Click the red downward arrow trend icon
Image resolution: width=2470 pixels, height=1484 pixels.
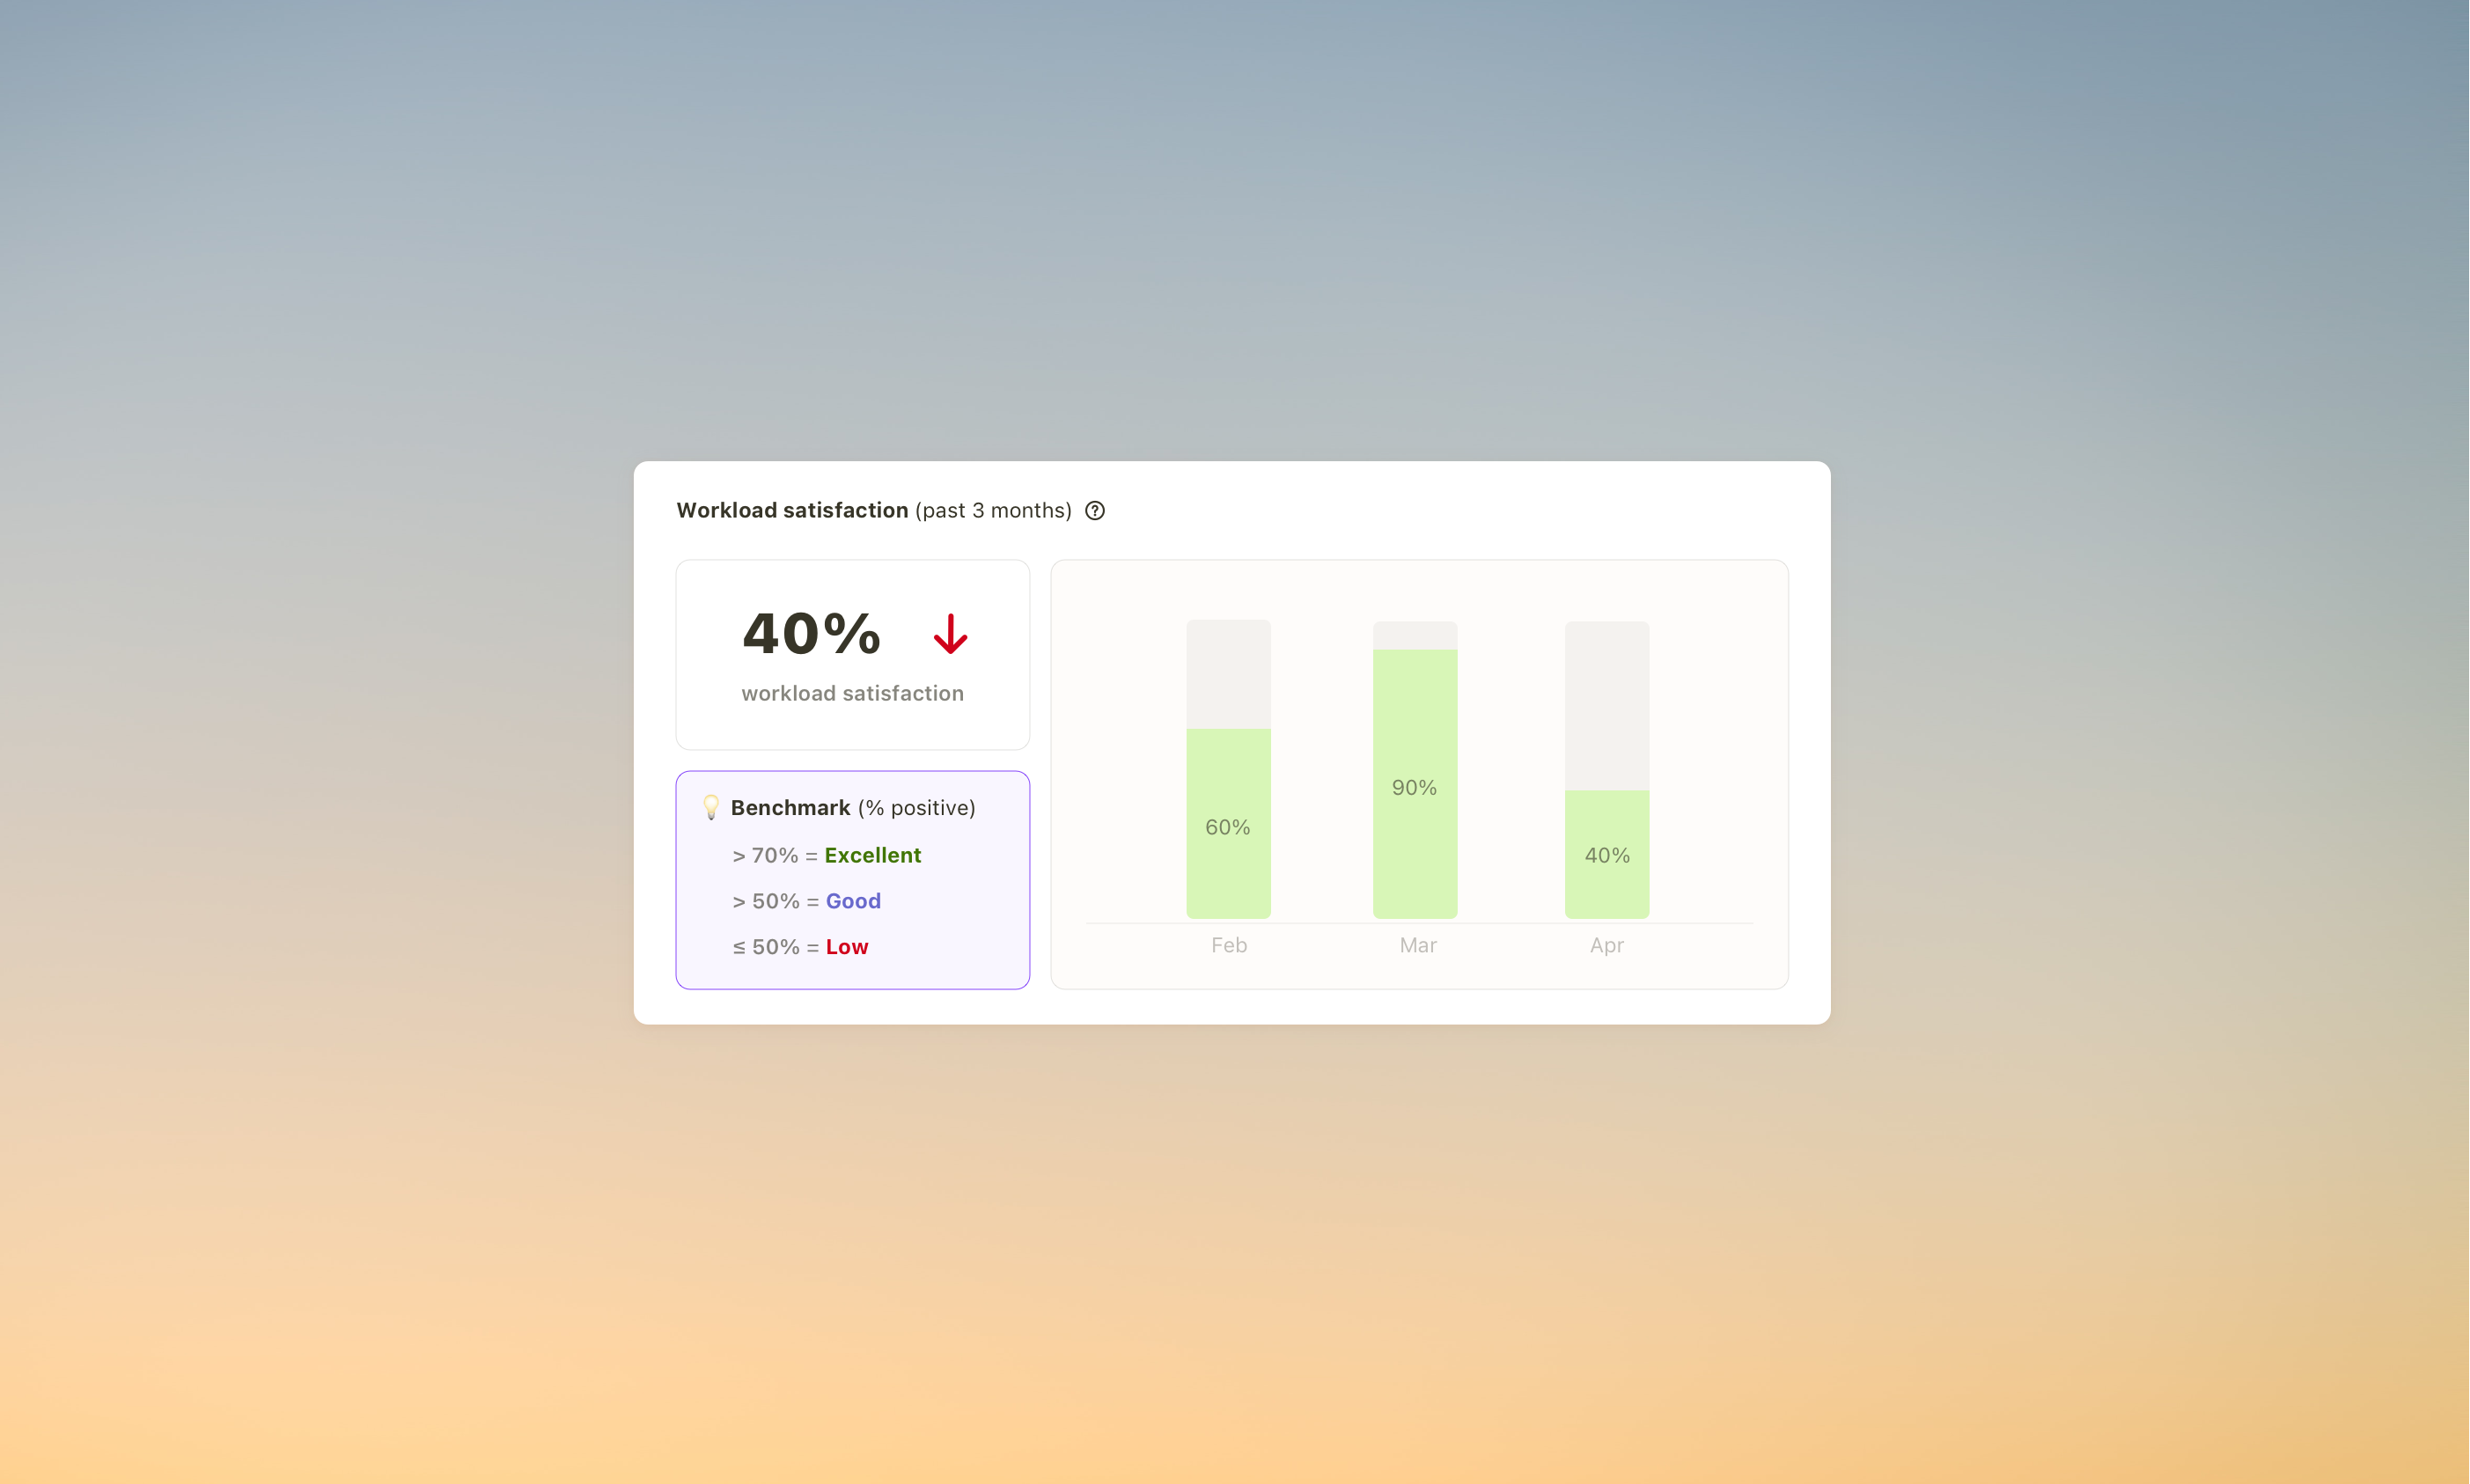click(949, 634)
